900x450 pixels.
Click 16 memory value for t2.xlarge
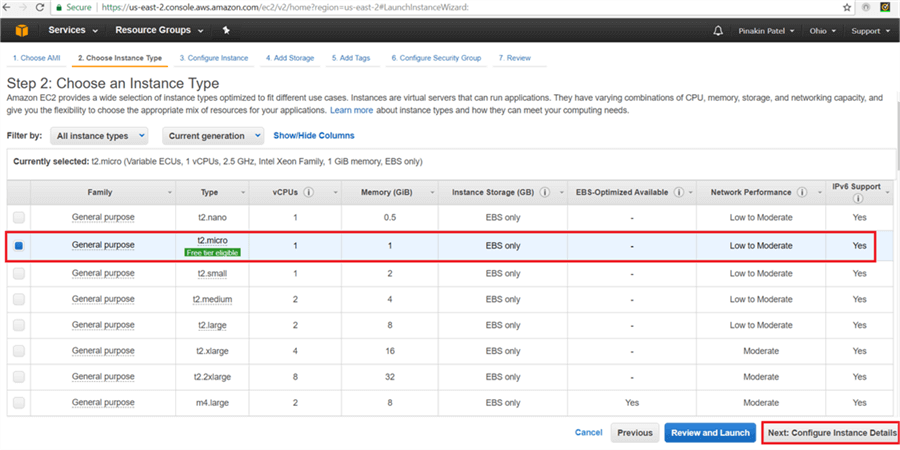[390, 351]
